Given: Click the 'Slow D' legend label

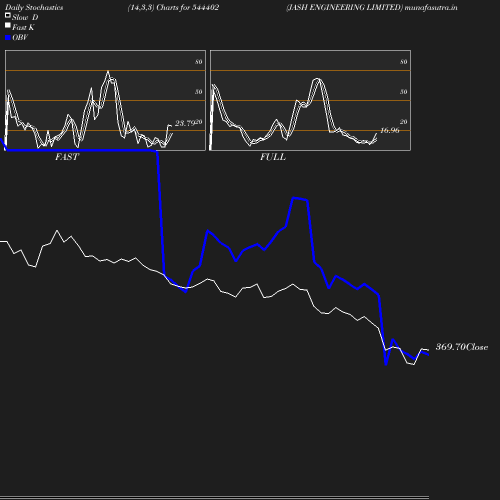Looking at the screenshot, I should coord(25,17).
